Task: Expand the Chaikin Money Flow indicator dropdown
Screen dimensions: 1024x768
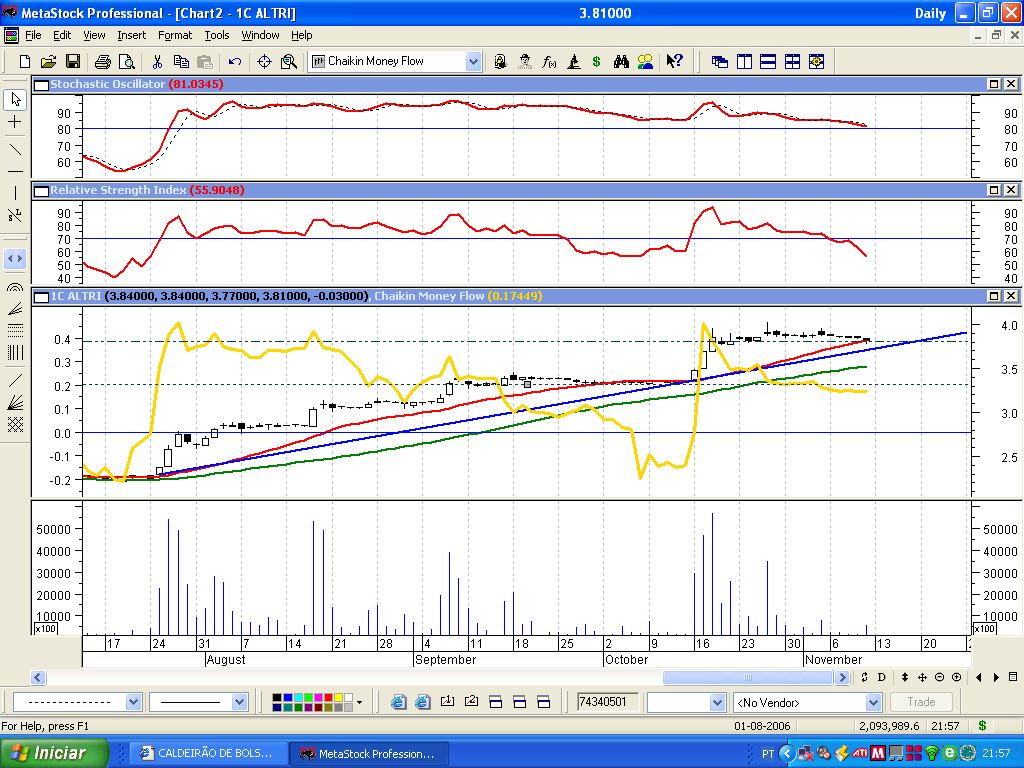Action: point(473,61)
